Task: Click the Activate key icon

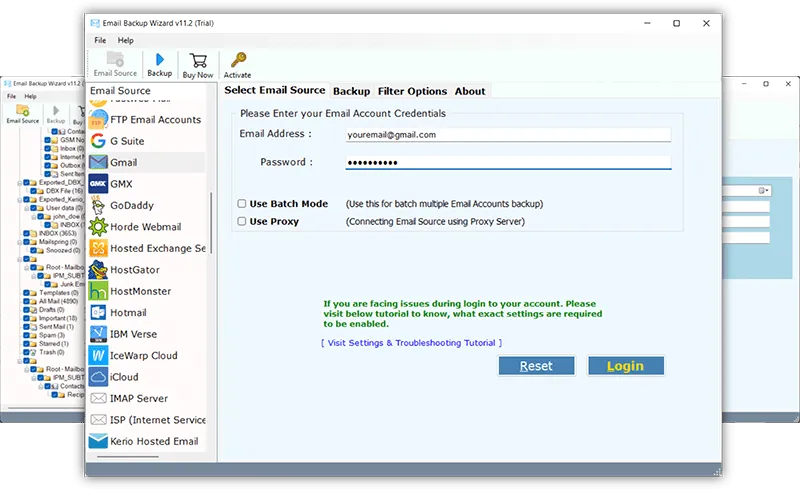Action: click(x=237, y=65)
